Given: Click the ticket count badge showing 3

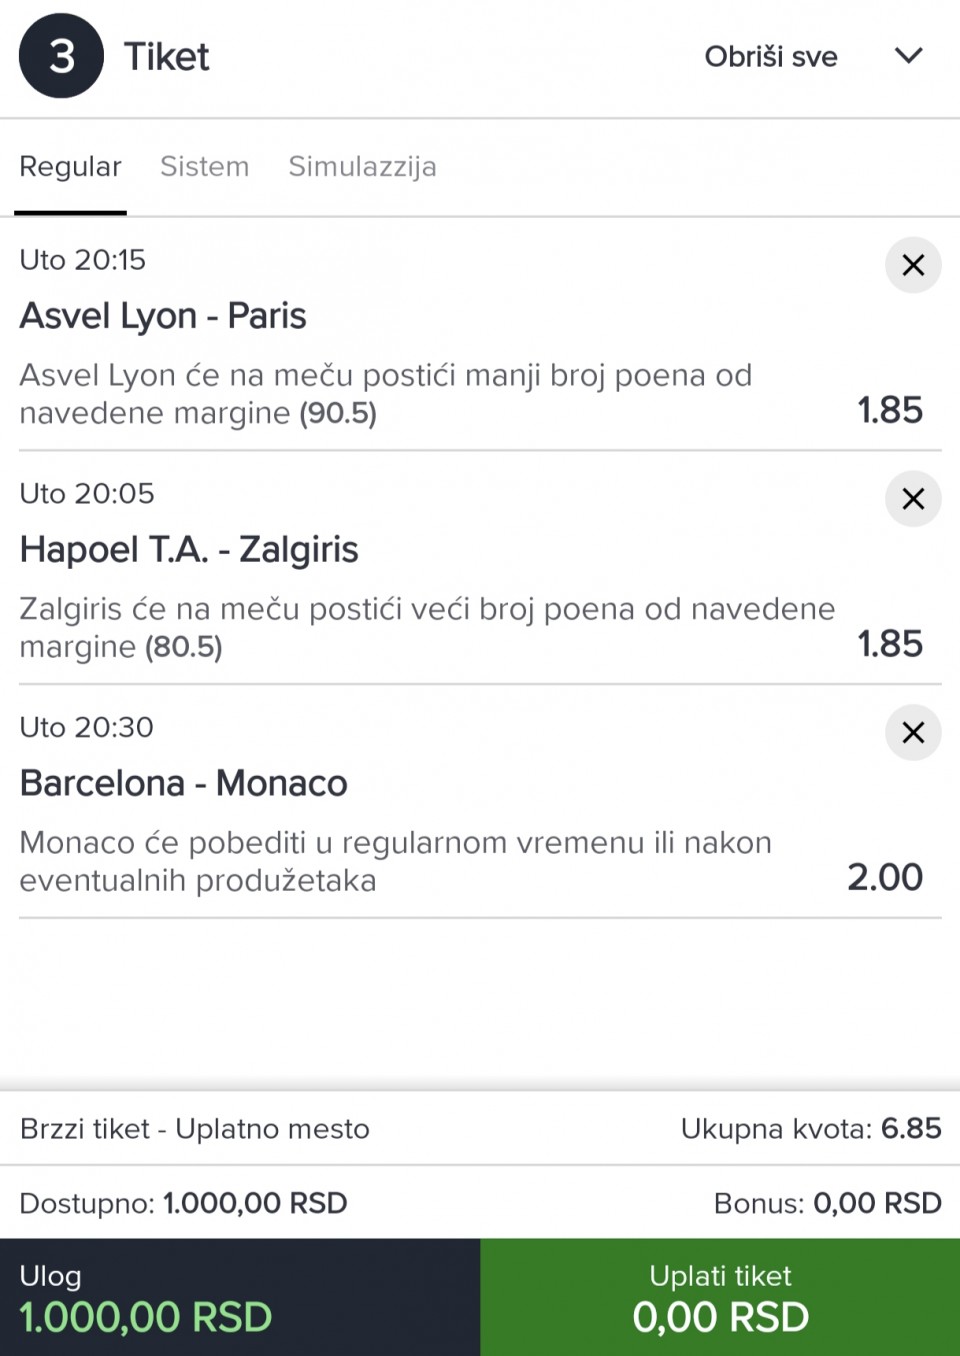Looking at the screenshot, I should pyautogui.click(x=61, y=56).
